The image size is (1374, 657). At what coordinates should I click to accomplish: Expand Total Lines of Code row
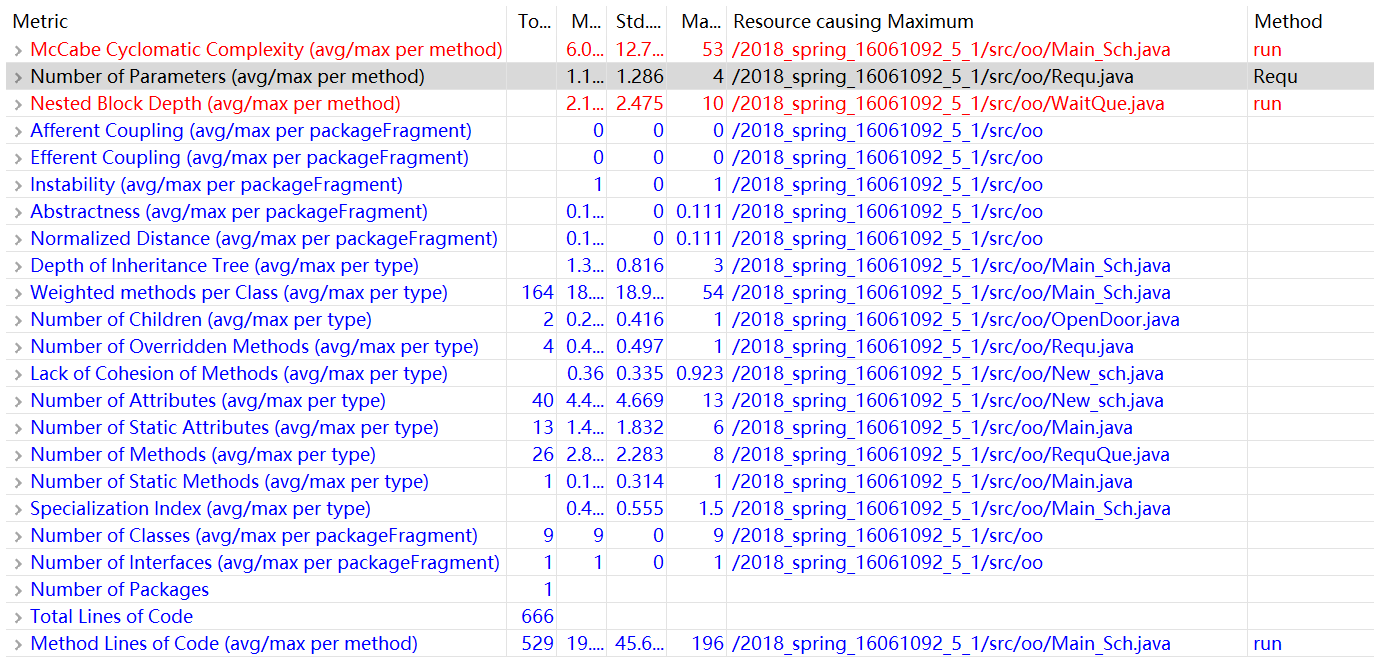[x=17, y=617]
